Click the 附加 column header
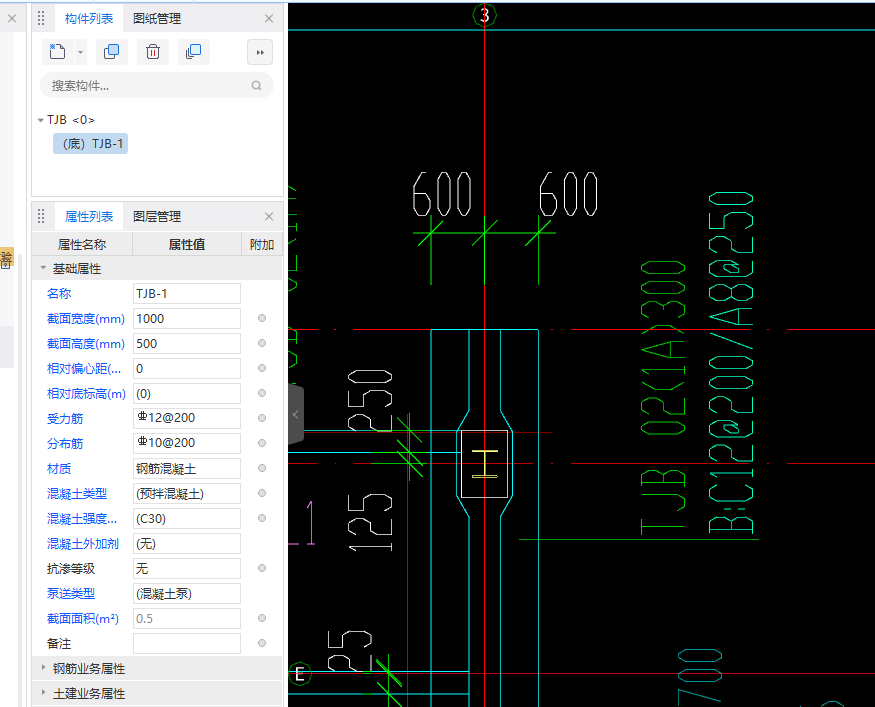The height and width of the screenshot is (707, 875). [262, 244]
